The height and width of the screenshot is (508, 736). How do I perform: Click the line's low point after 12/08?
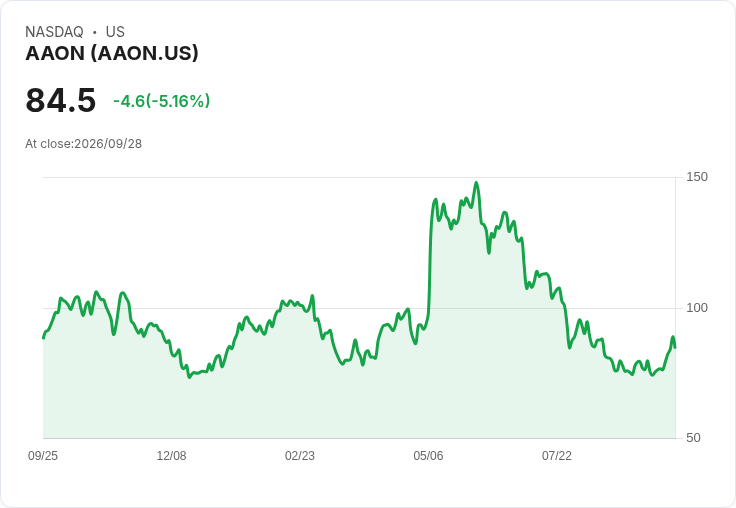189,377
